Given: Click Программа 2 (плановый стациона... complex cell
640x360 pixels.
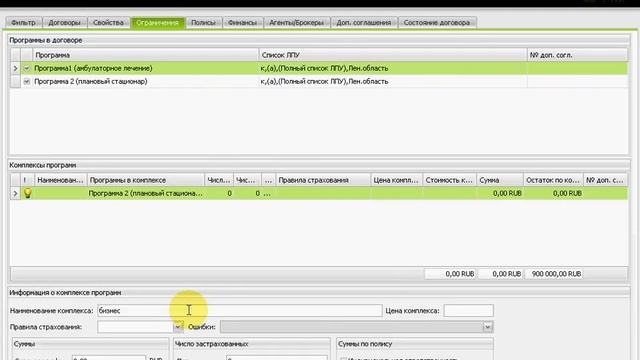Looking at the screenshot, I should (145, 193).
